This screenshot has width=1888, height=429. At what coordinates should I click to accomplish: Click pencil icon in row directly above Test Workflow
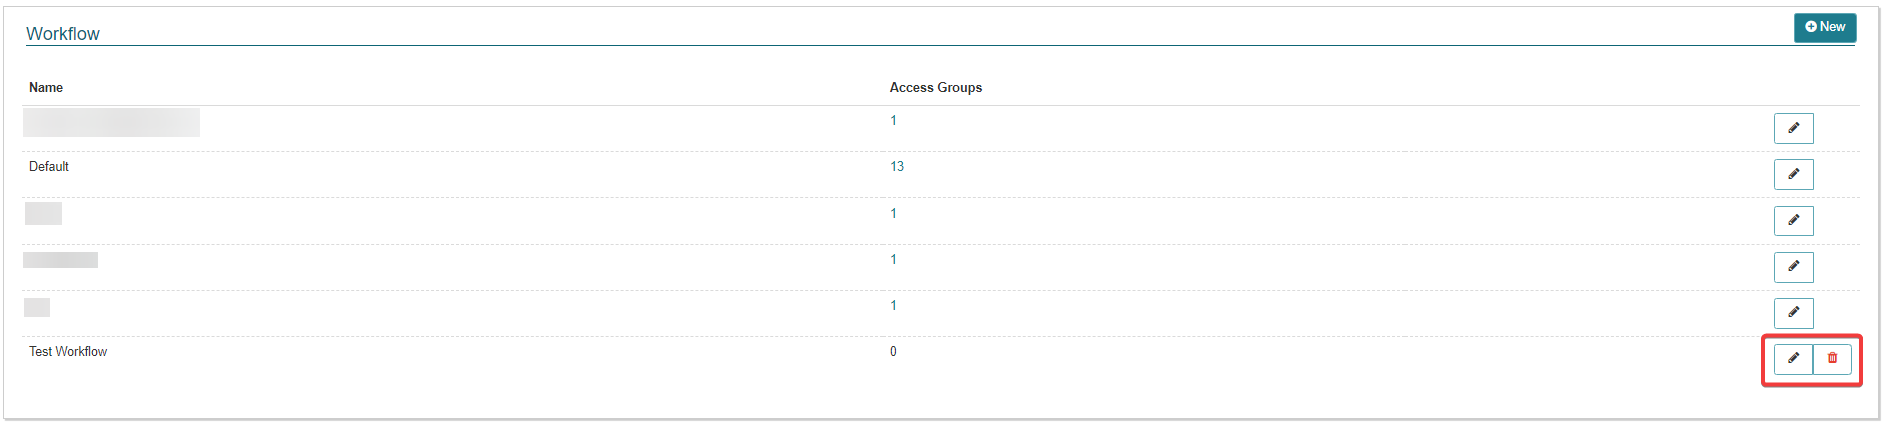coord(1793,312)
